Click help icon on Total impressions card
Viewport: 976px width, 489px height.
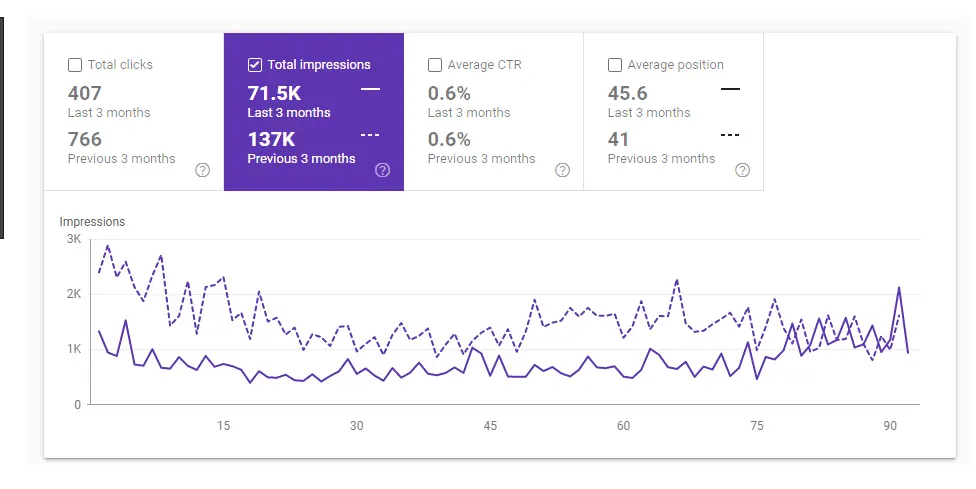click(x=382, y=170)
